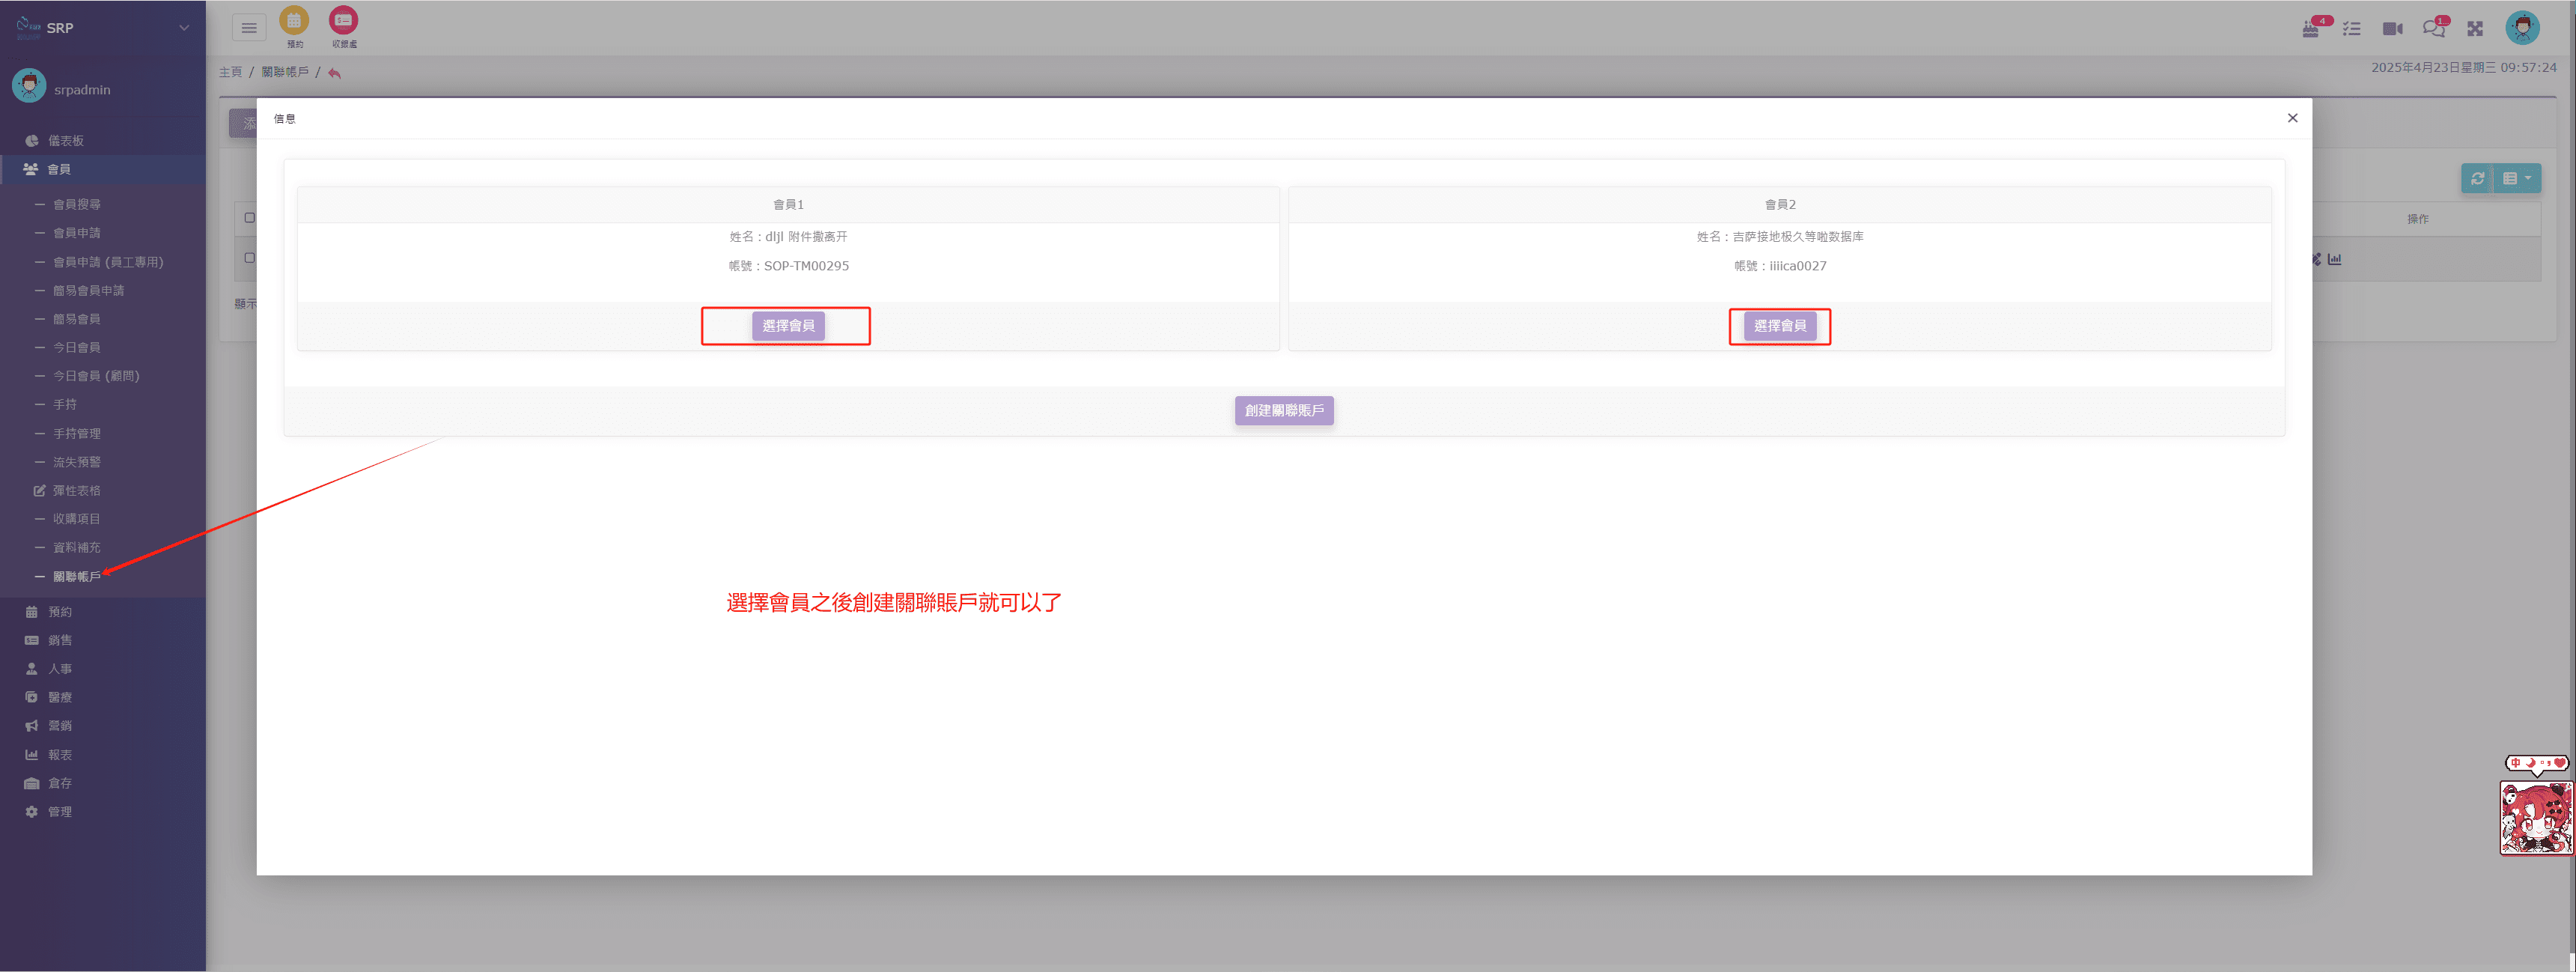Click the birthday cake notification icon
Screen dimensions: 2576x972
click(x=2310, y=29)
